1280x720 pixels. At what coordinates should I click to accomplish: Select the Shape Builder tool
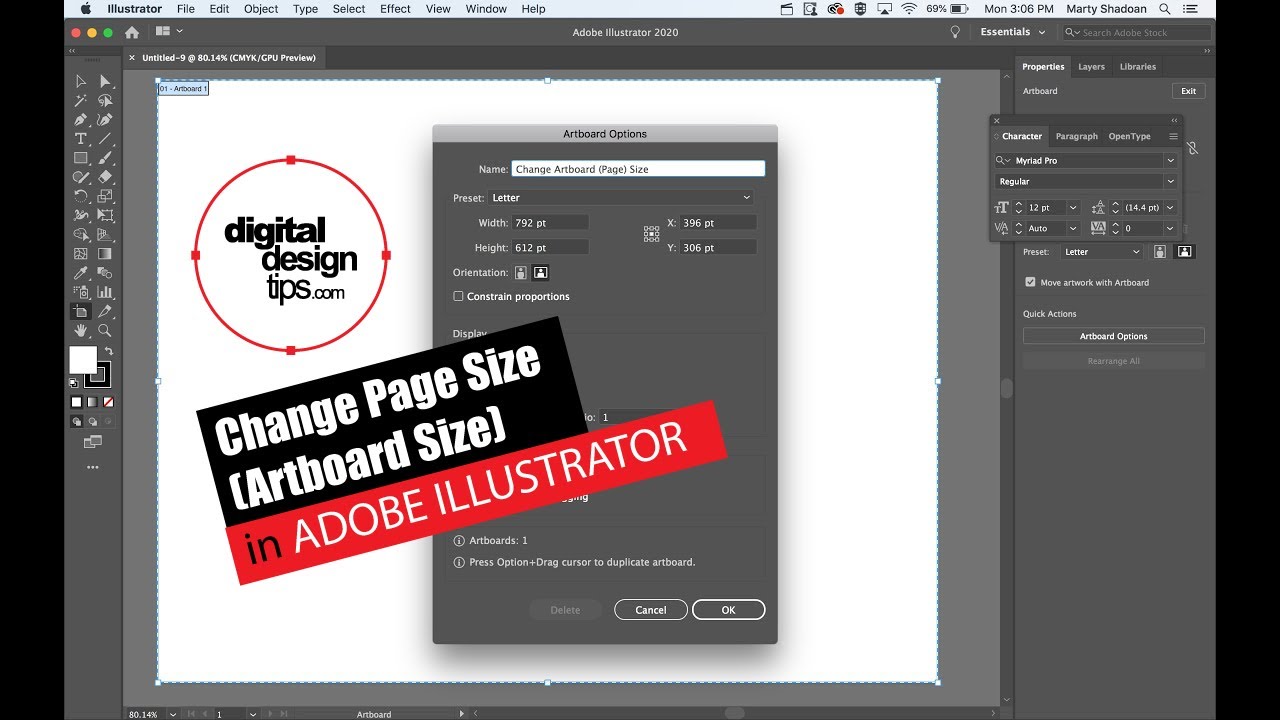[81, 234]
